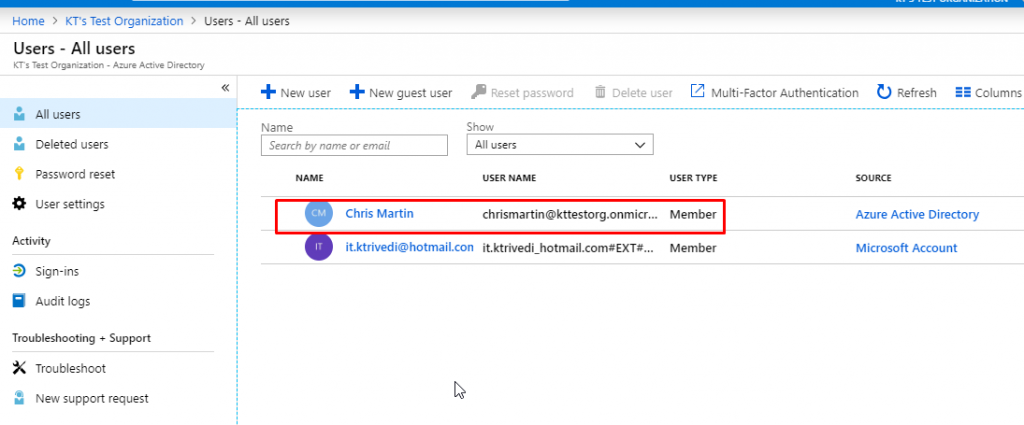Click the New user plus icon

pos(268,92)
